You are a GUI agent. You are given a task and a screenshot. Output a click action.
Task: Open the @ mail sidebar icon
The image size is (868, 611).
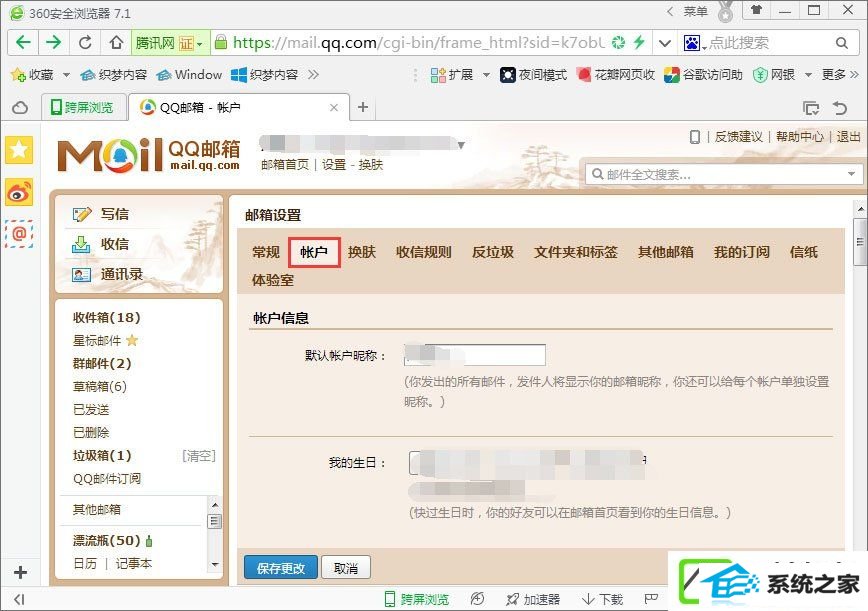[19, 234]
